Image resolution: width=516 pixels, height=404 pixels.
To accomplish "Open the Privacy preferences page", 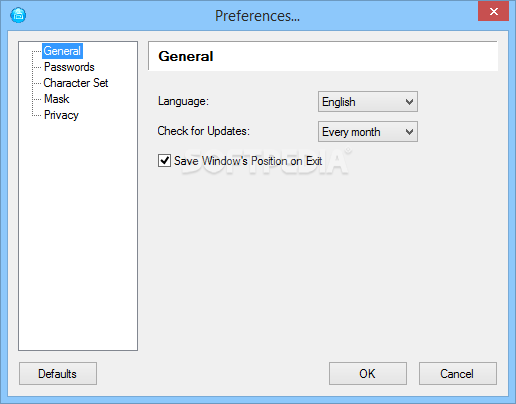I will tap(61, 115).
